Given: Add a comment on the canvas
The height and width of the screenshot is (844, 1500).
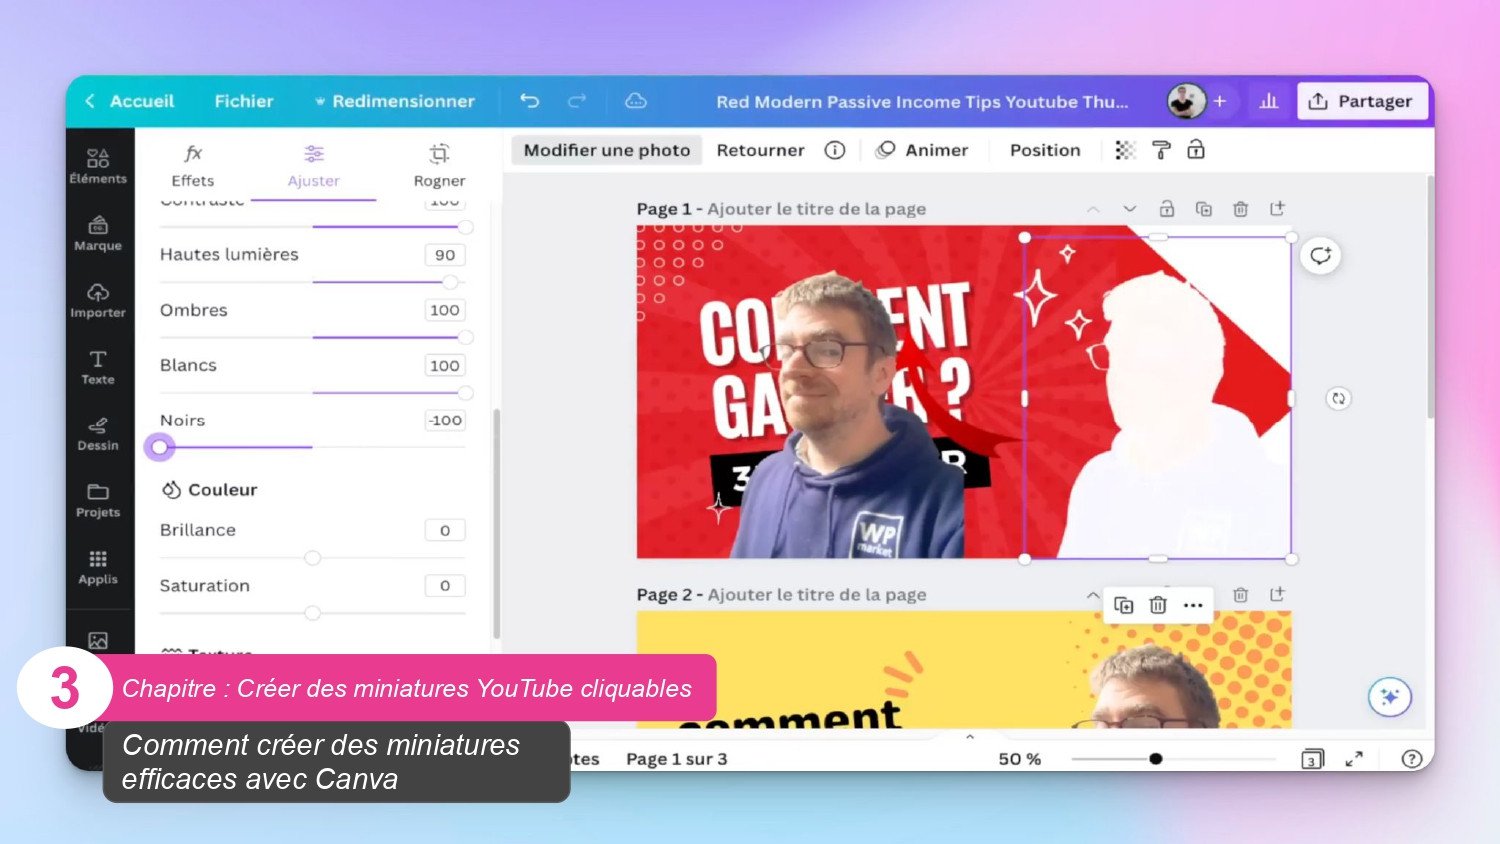Looking at the screenshot, I should [1321, 255].
